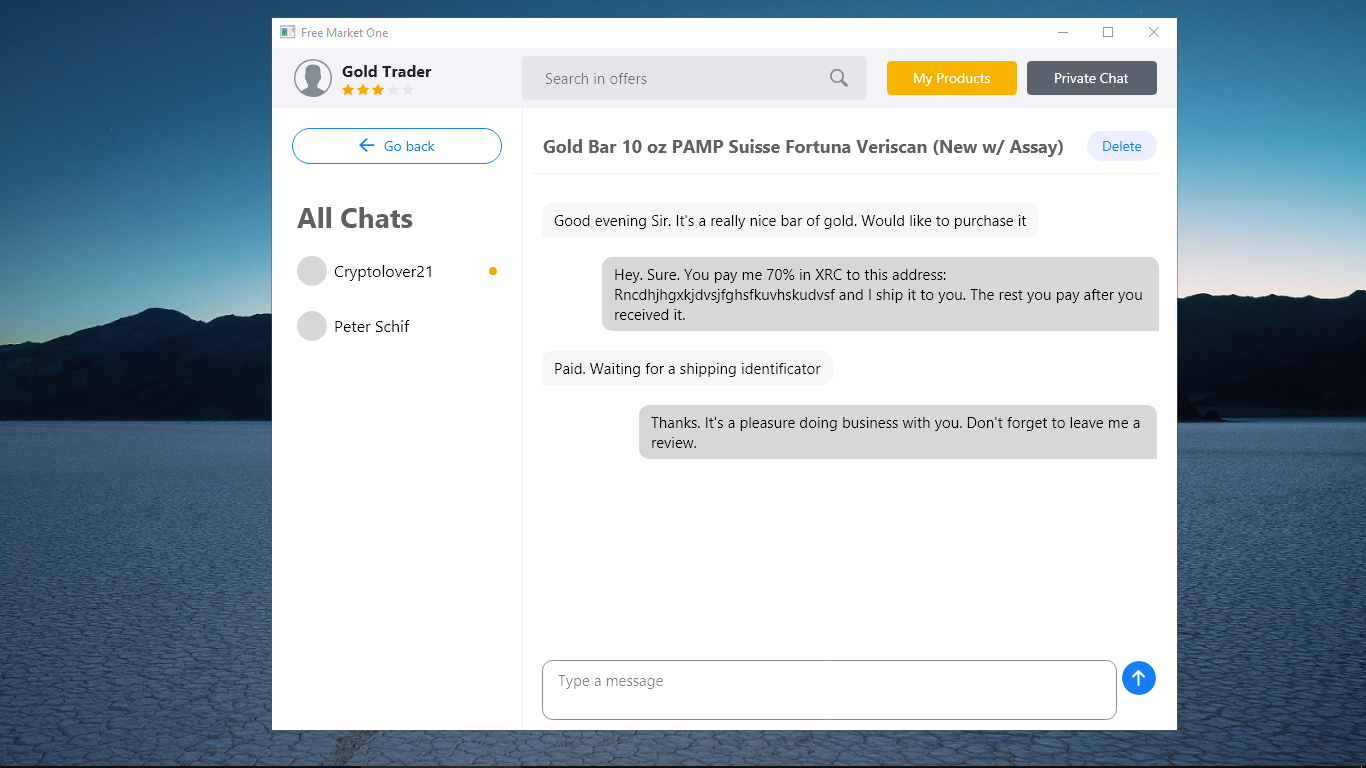
Task: Maximize the Free Market One window
Action: click(x=1108, y=32)
